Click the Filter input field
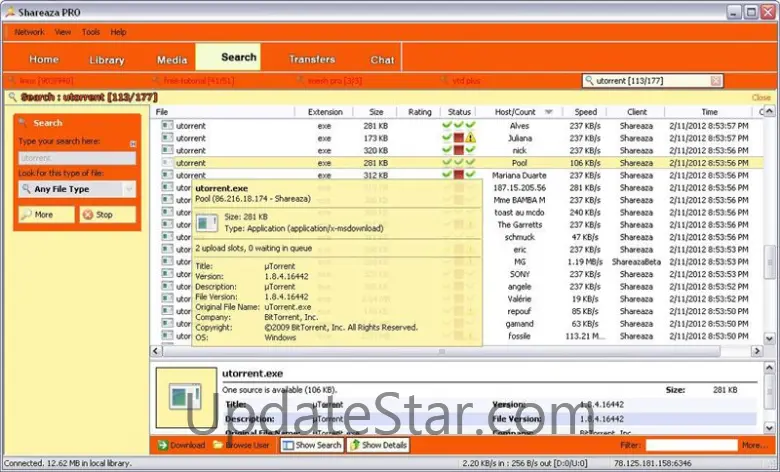This screenshot has width=780, height=472. pyautogui.click(x=691, y=445)
